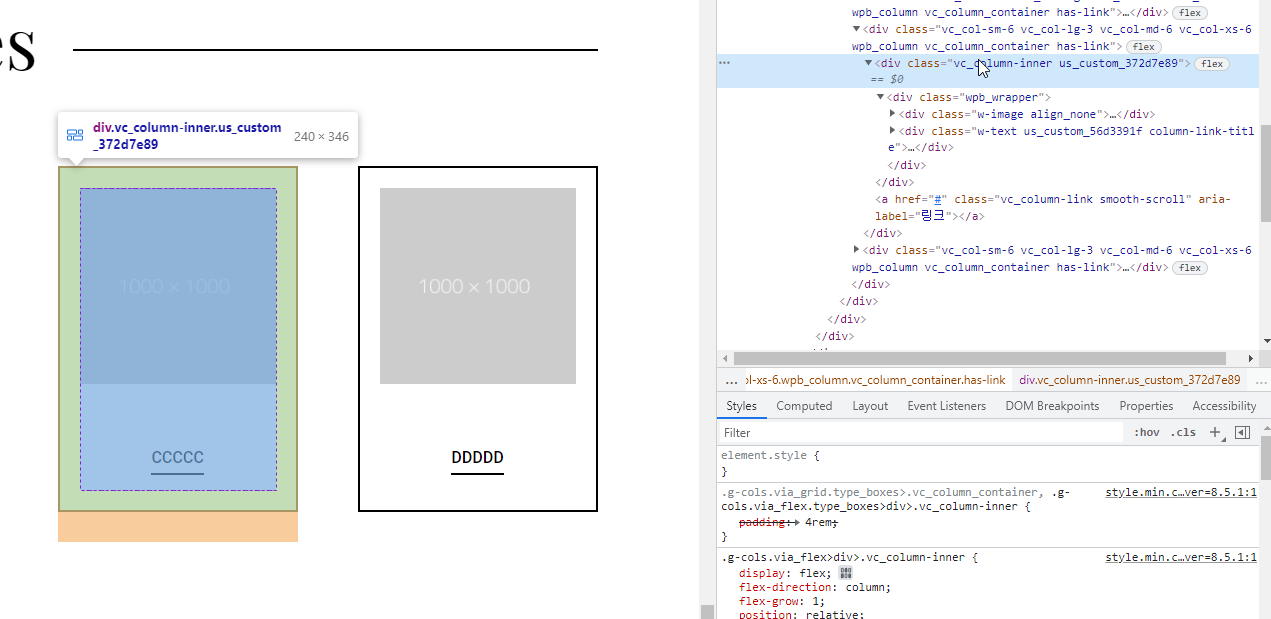Expand the collapsed vc_col-sm-6 div below the anchor
Screen dimensions: 1271x619
(x=856, y=249)
